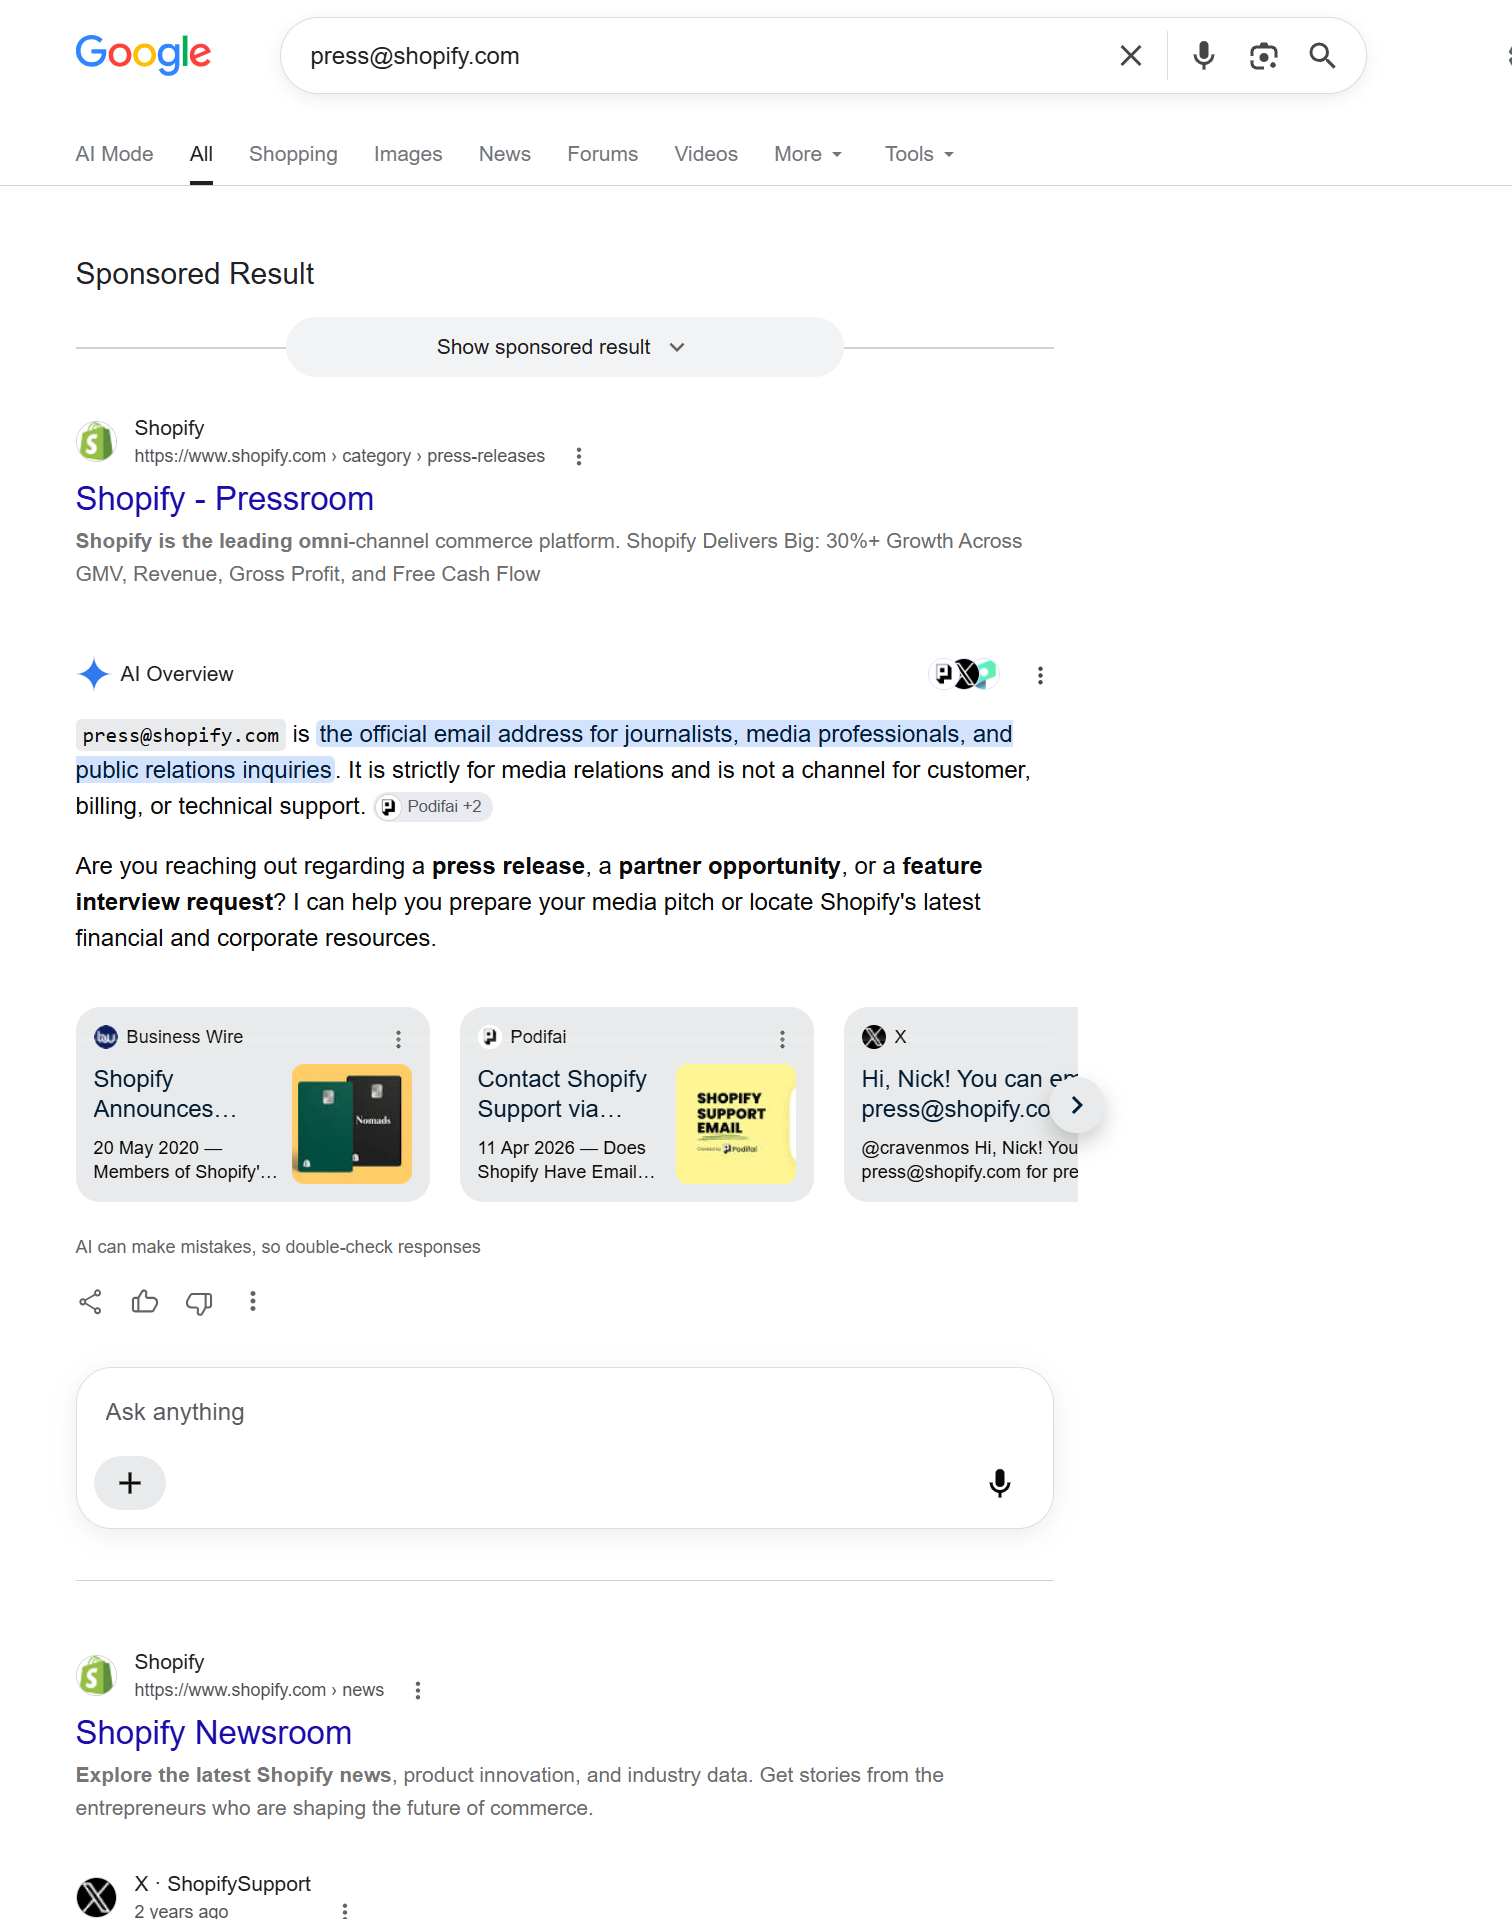Click the shopify.com press-releases URL

click(340, 456)
